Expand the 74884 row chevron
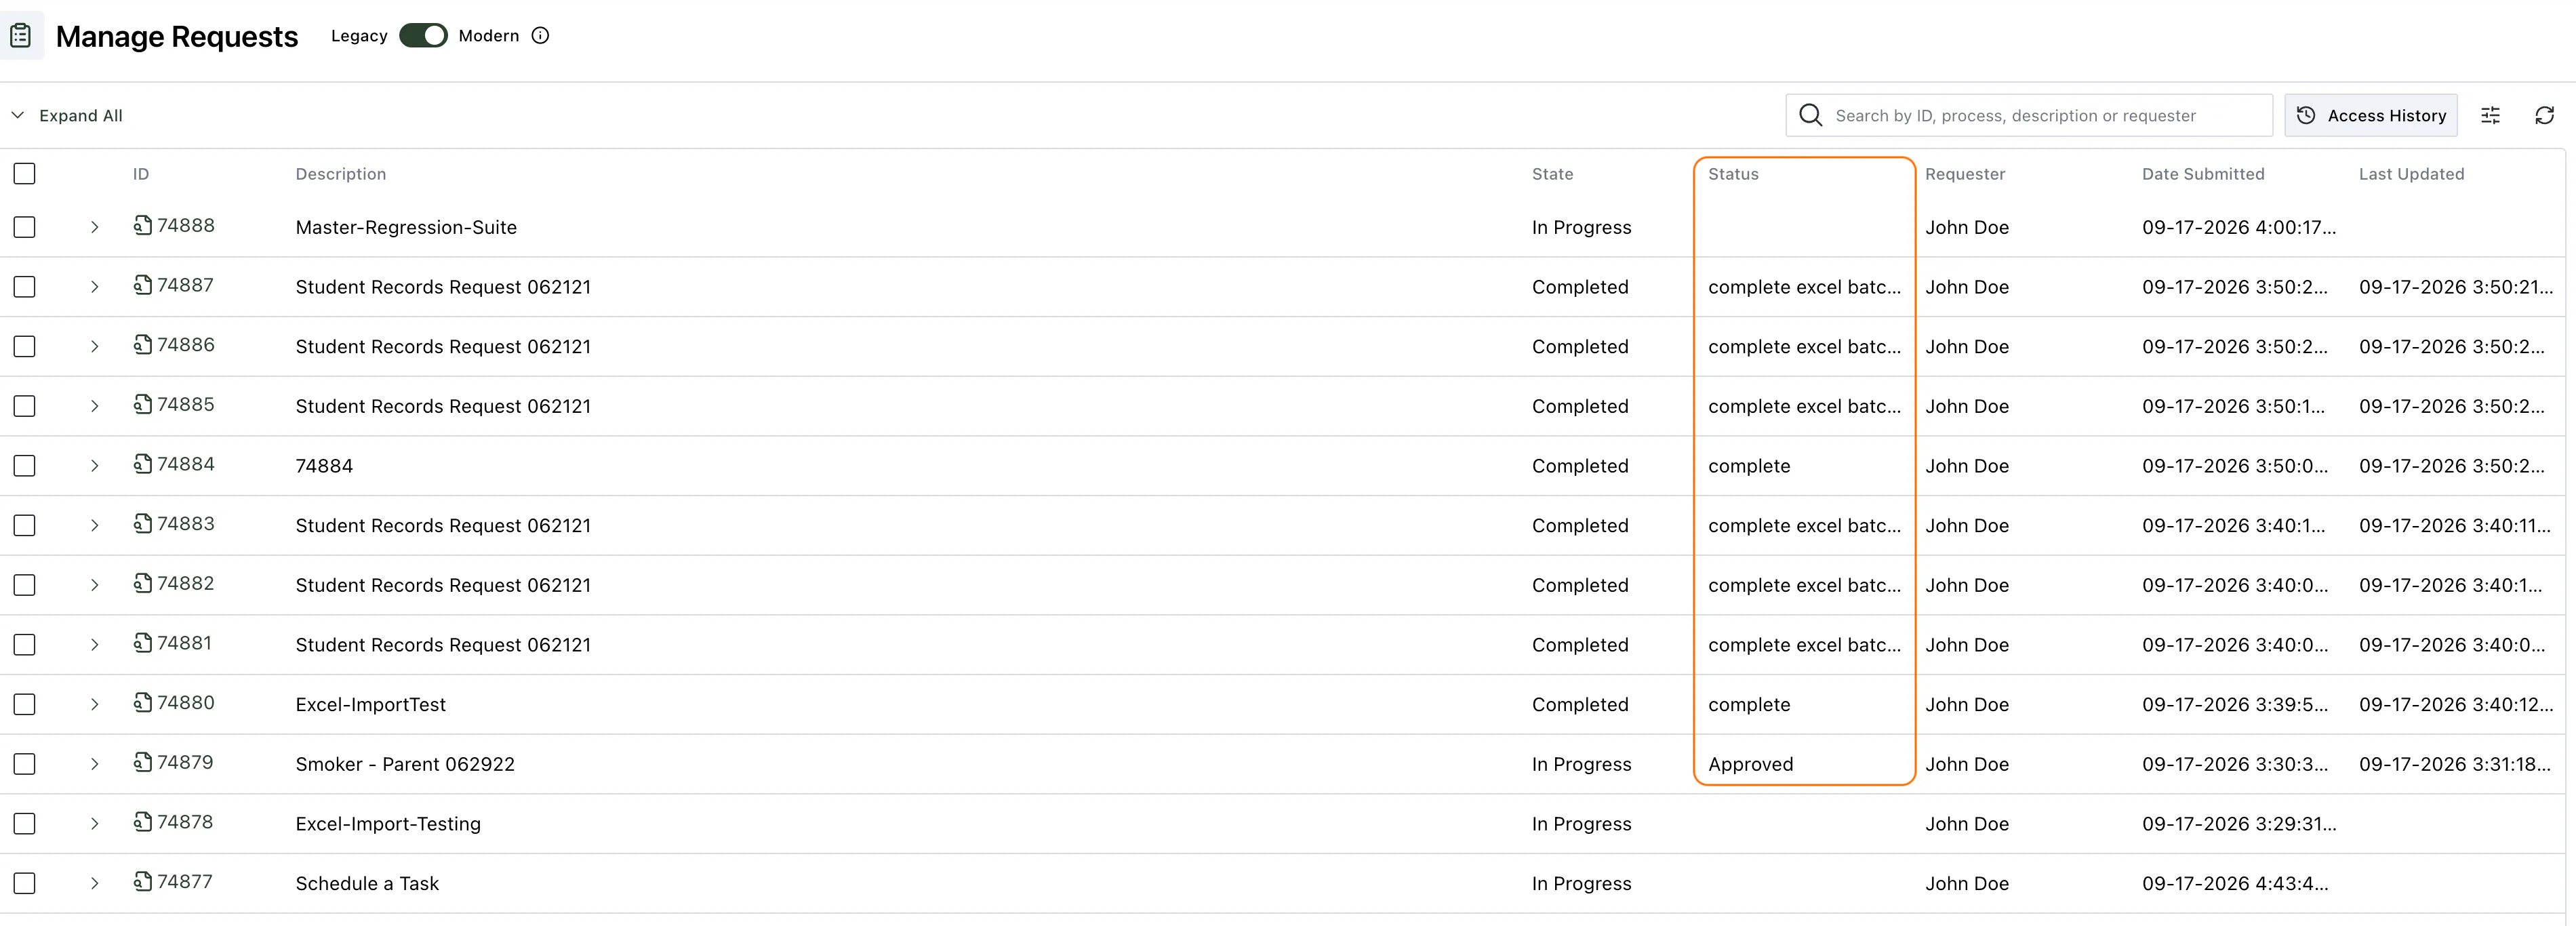Viewport: 2576px width, 926px height. point(94,466)
